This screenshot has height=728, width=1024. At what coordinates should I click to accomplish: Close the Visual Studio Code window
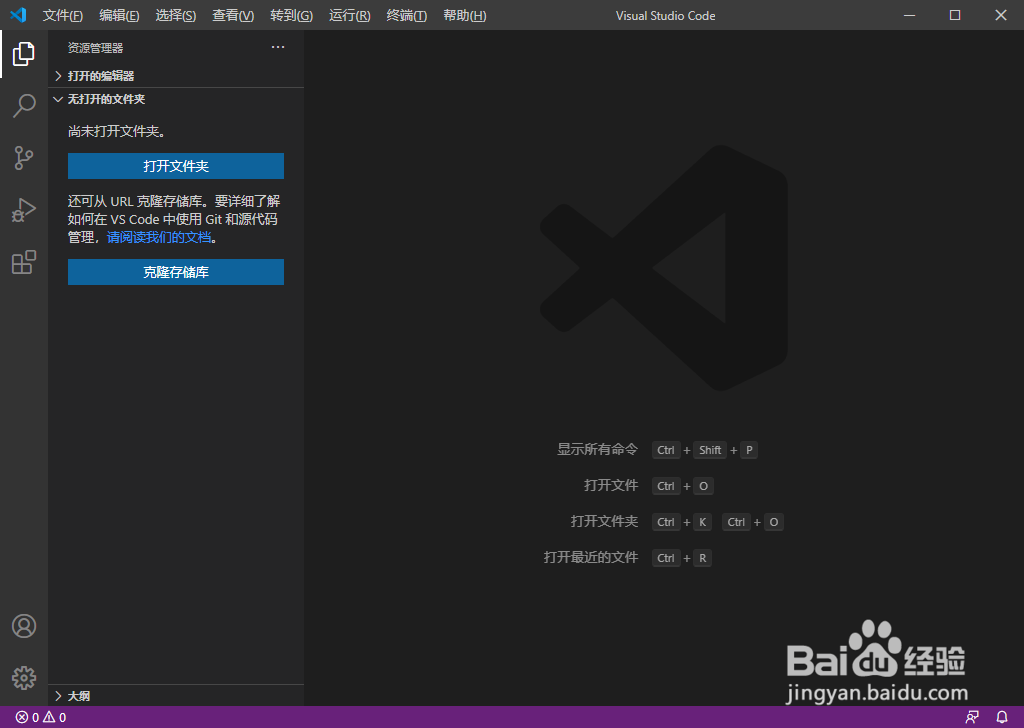coord(1000,15)
